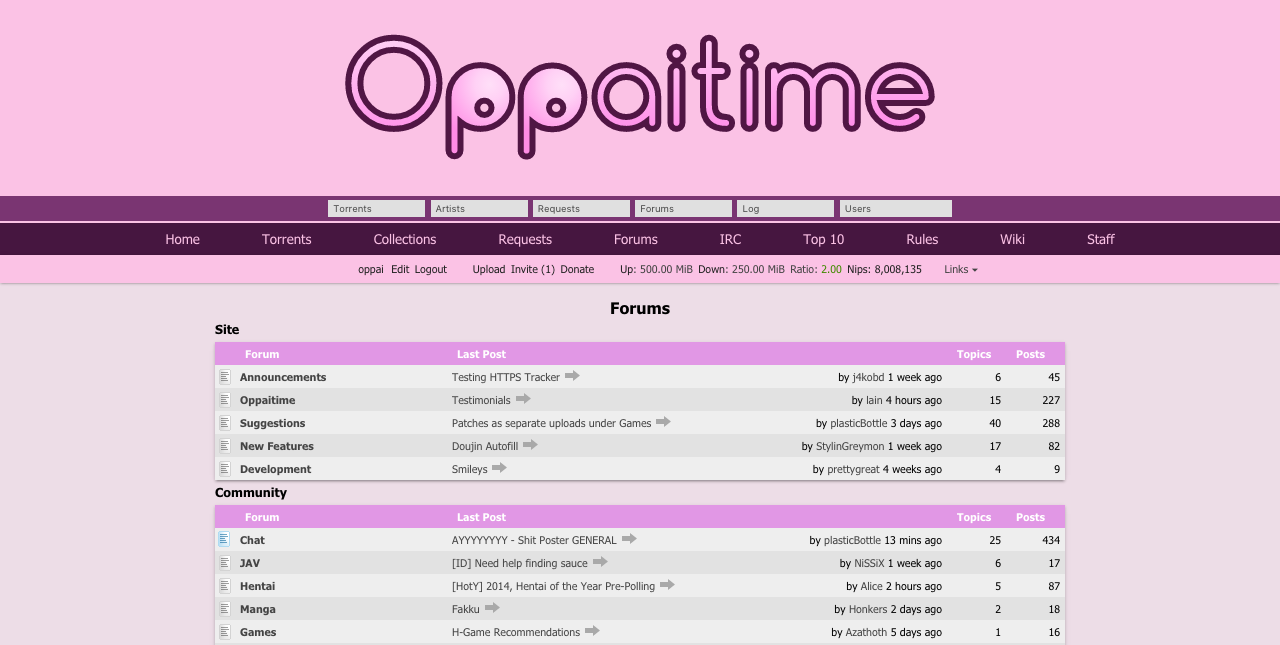Click the forum status icon beside Announcements

225,377
